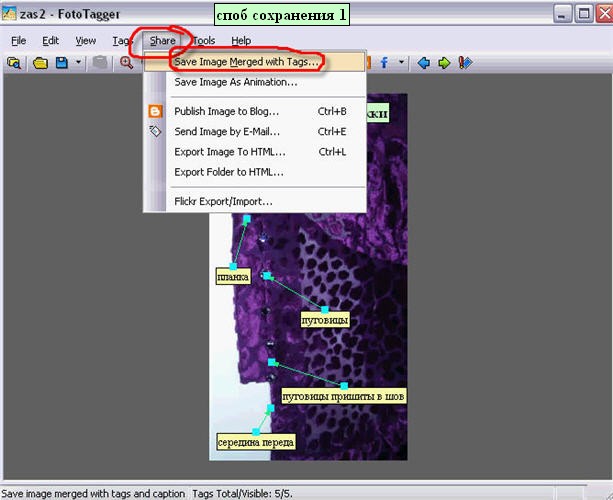
Task: Choose Export Folder to HTML
Action: pyautogui.click(x=255, y=172)
